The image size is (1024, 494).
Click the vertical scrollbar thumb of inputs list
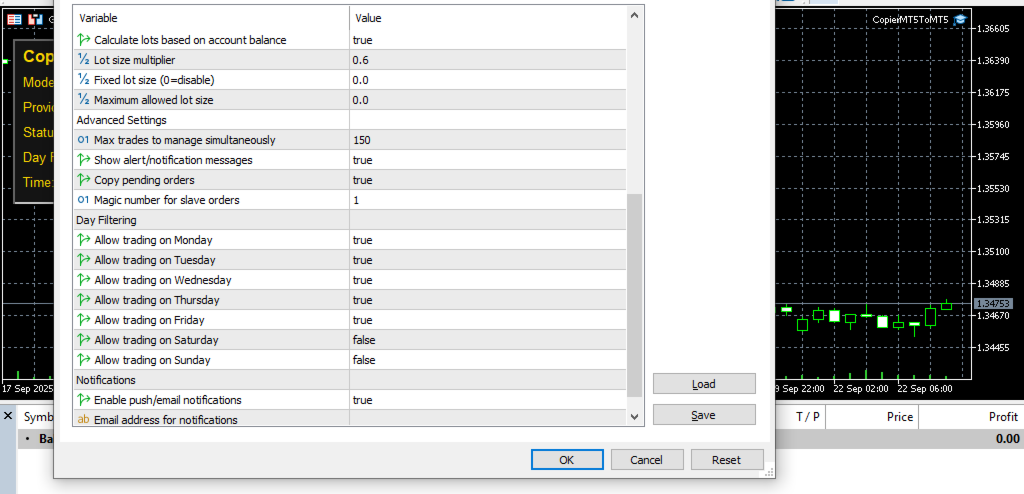coord(634,295)
